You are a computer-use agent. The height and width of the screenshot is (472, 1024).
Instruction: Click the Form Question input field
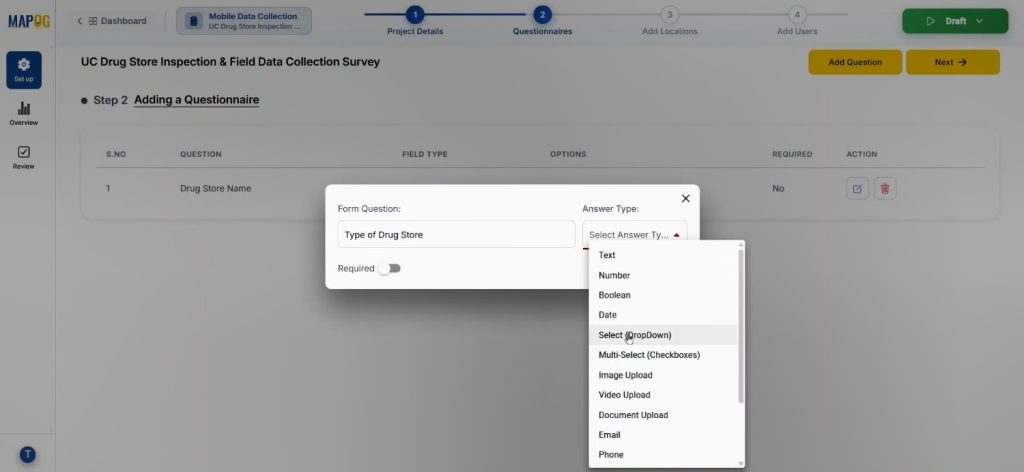(x=456, y=234)
